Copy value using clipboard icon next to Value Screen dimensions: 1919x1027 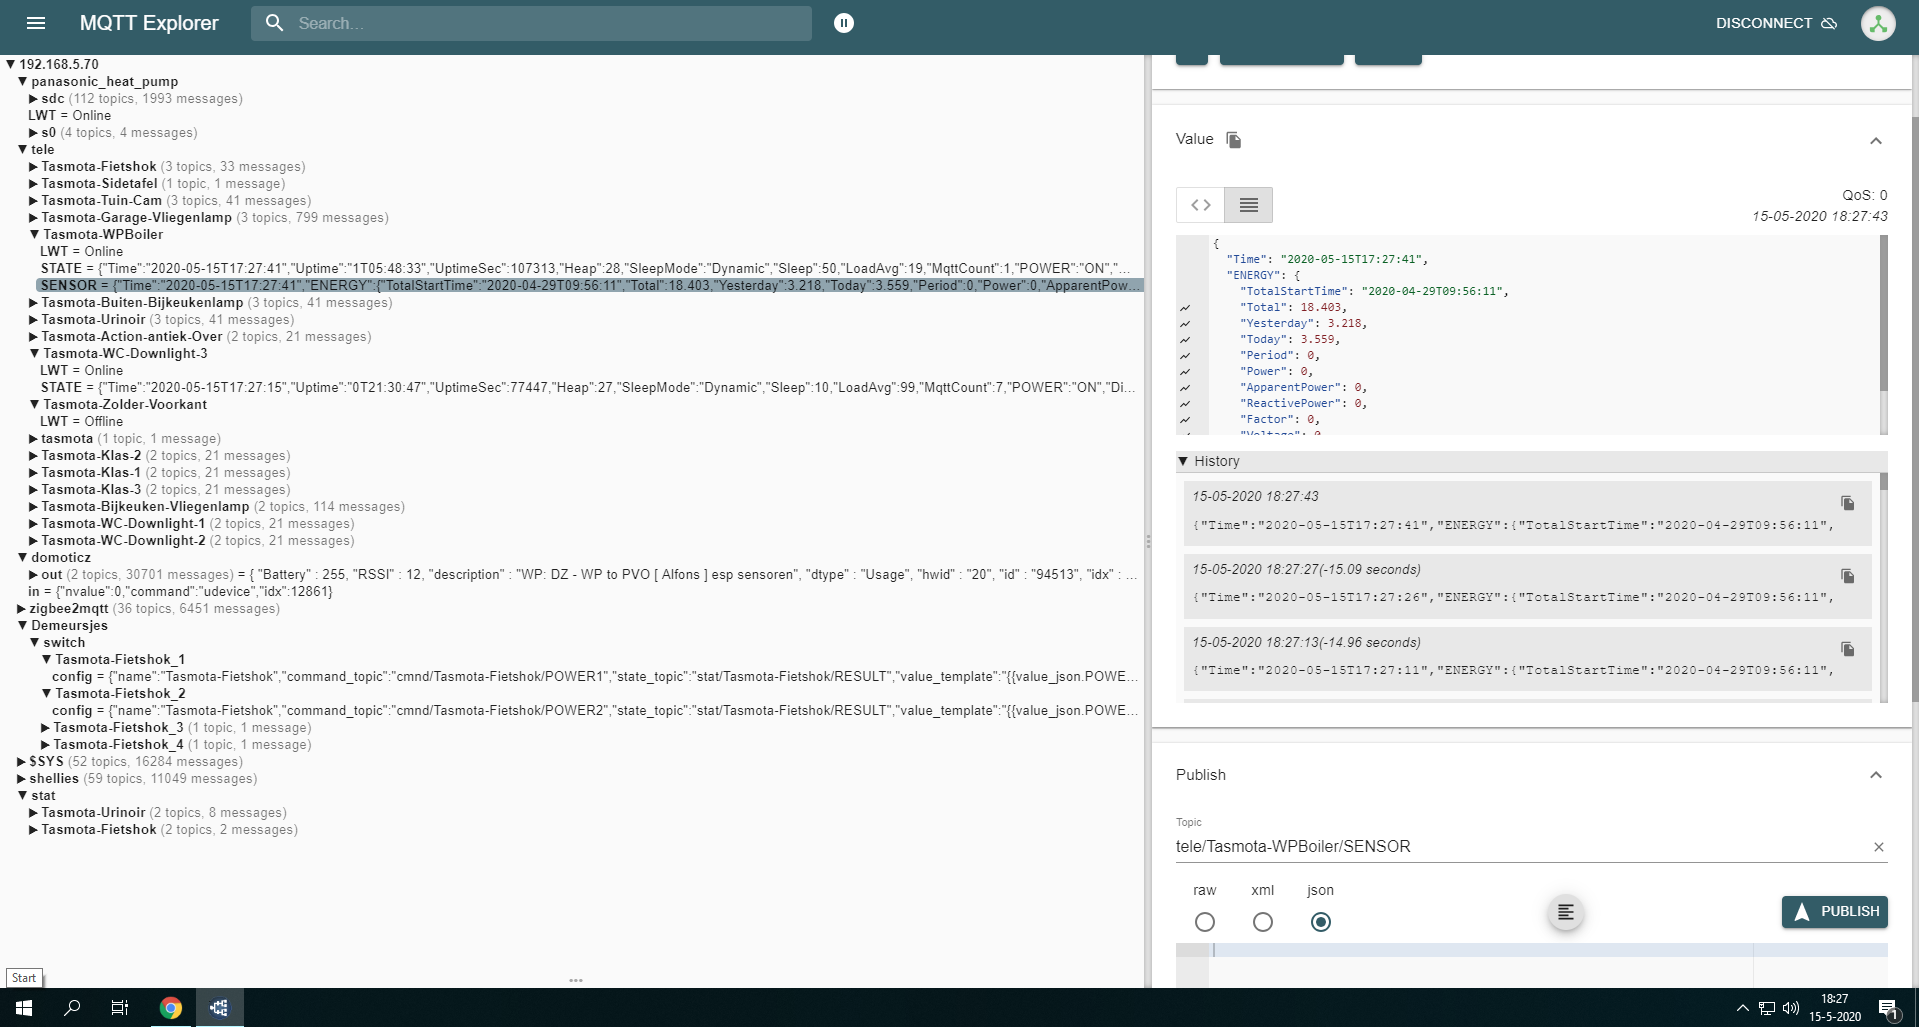[1234, 140]
